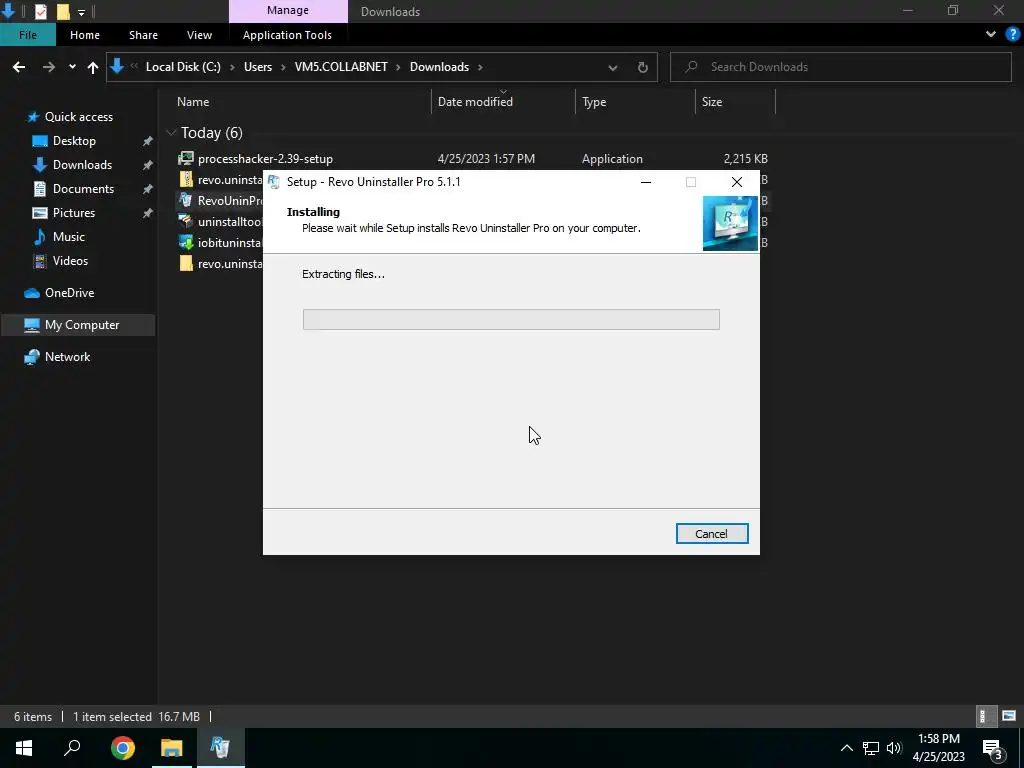Click the pin icon beside Pictures

(x=148, y=213)
